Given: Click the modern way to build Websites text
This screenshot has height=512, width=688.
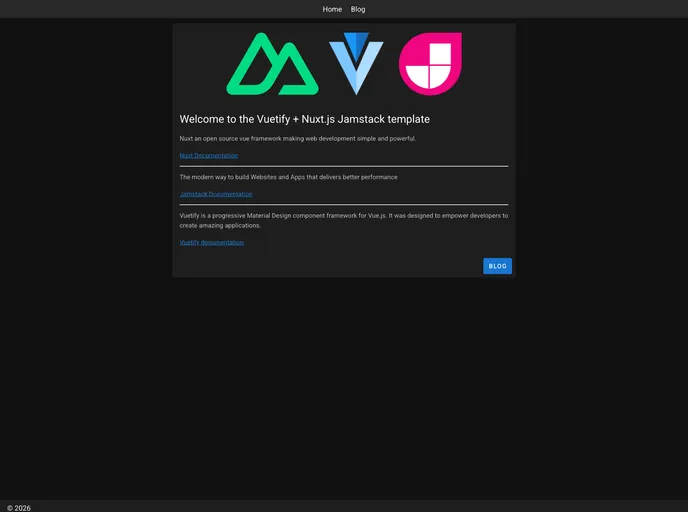Looking at the screenshot, I should 288,177.
